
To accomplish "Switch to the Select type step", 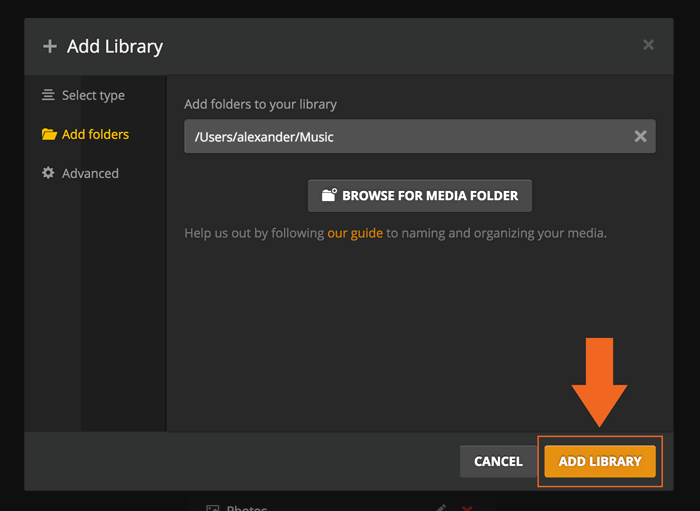I will (x=93, y=95).
